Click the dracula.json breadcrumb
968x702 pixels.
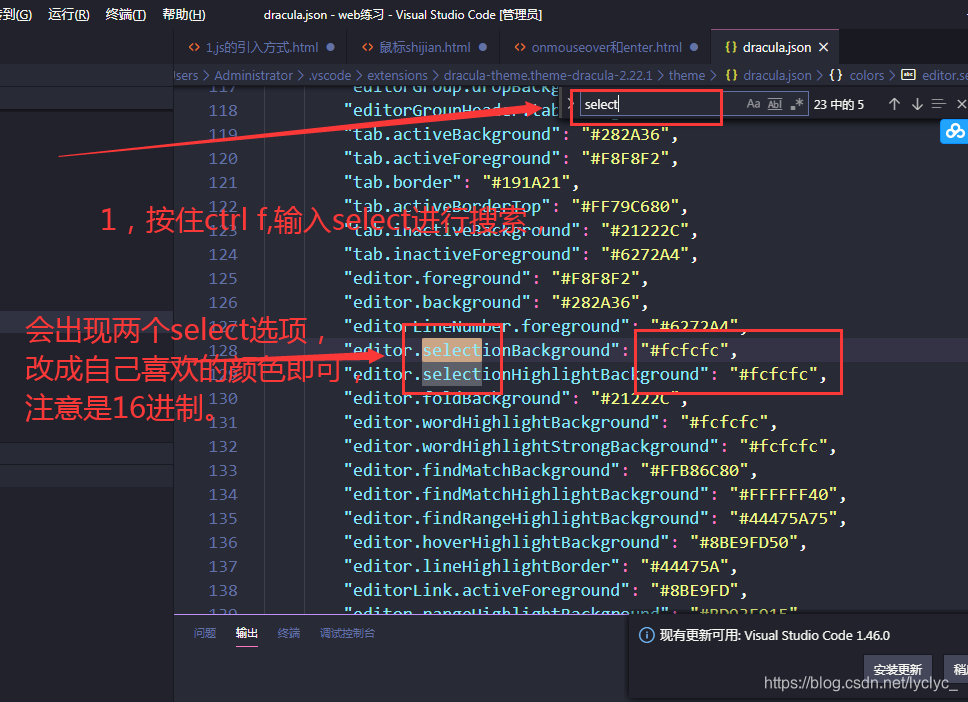777,75
